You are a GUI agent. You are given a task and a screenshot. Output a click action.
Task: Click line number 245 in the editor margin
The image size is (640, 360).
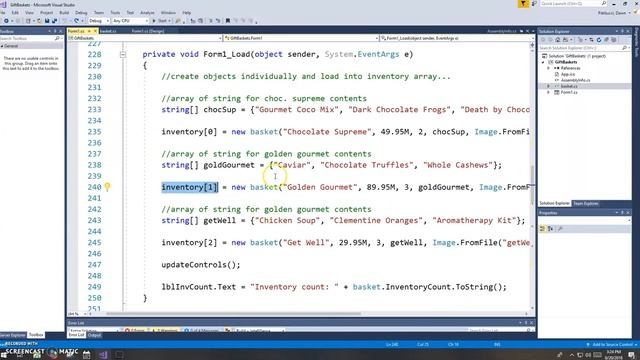[x=94, y=243]
